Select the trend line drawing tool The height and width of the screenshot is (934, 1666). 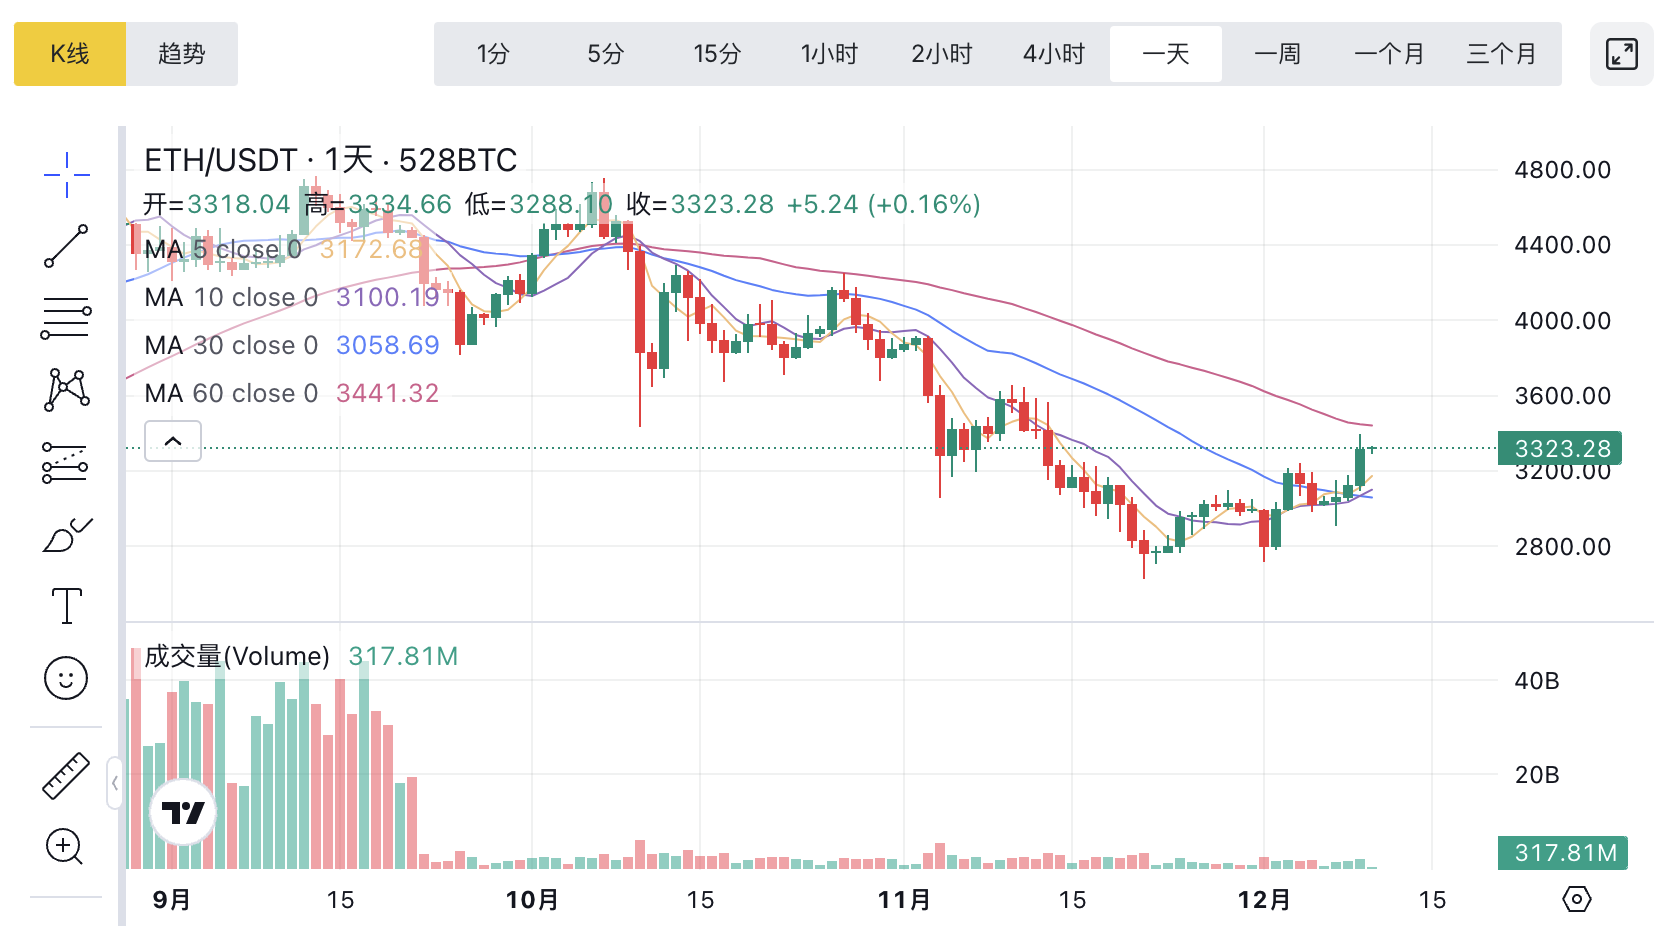(x=66, y=246)
